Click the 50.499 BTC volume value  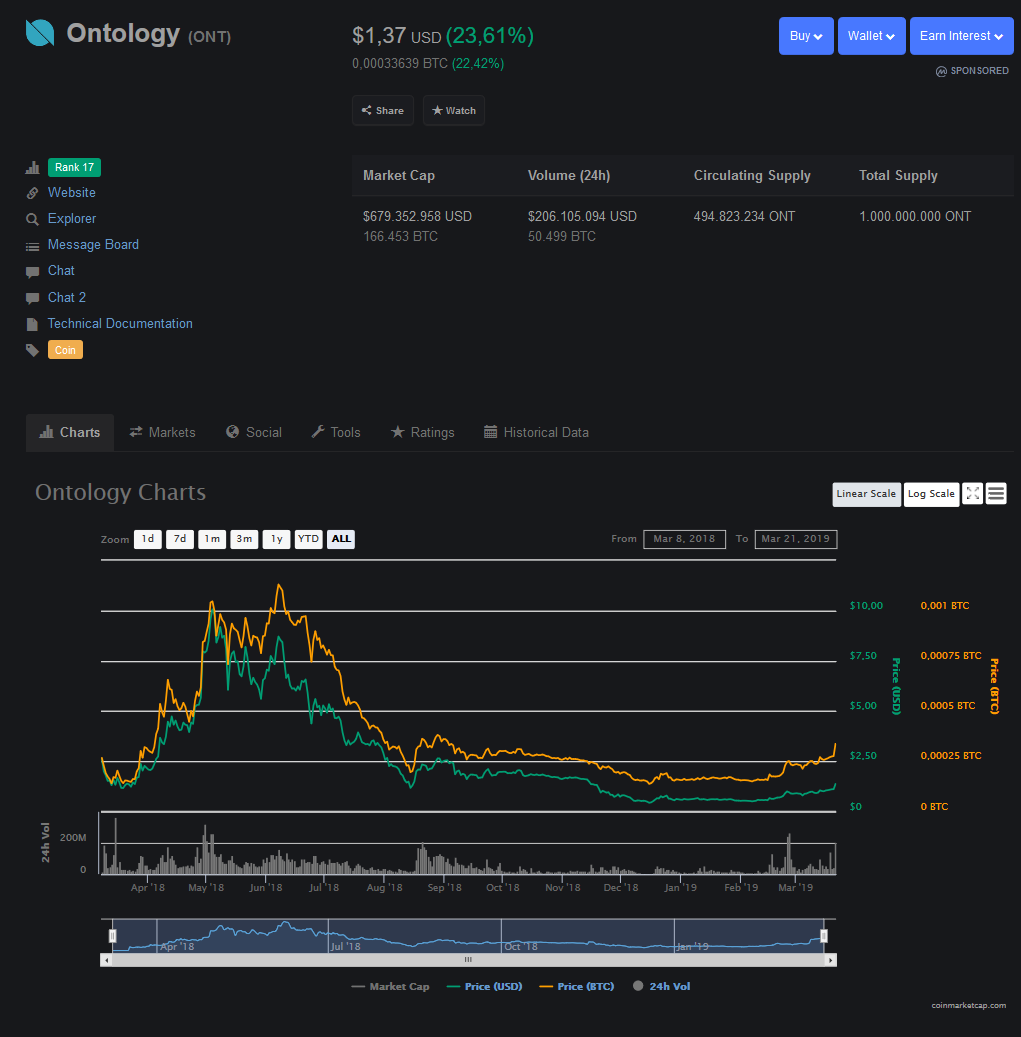pos(561,236)
